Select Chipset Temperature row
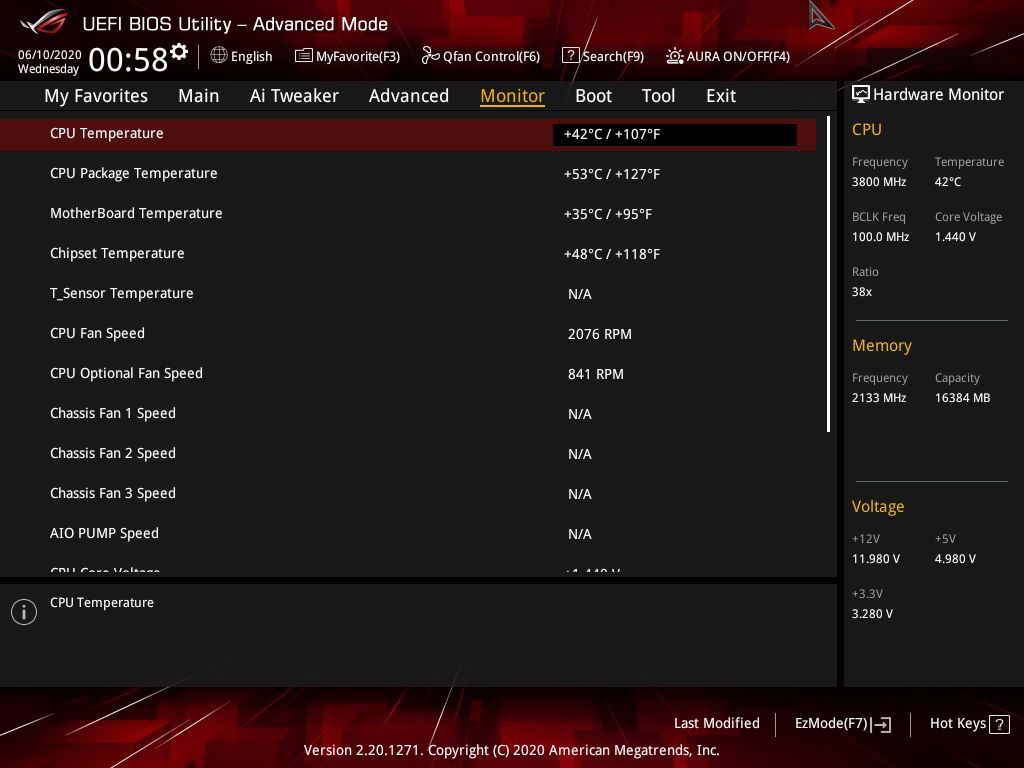This screenshot has width=1024, height=768. [x=408, y=253]
